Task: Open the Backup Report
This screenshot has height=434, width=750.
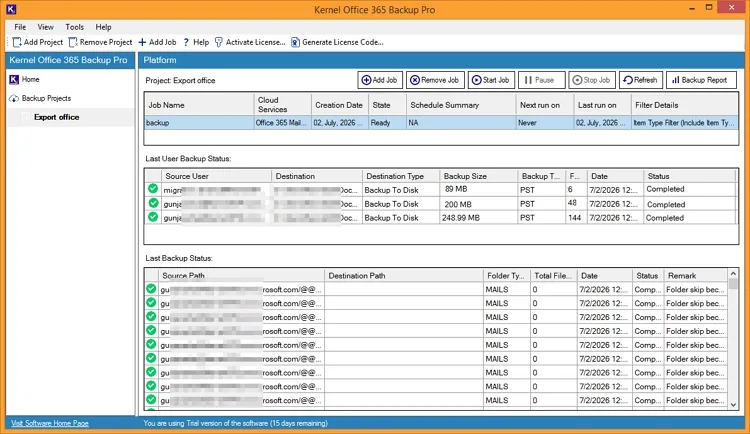Action: pyautogui.click(x=701, y=80)
